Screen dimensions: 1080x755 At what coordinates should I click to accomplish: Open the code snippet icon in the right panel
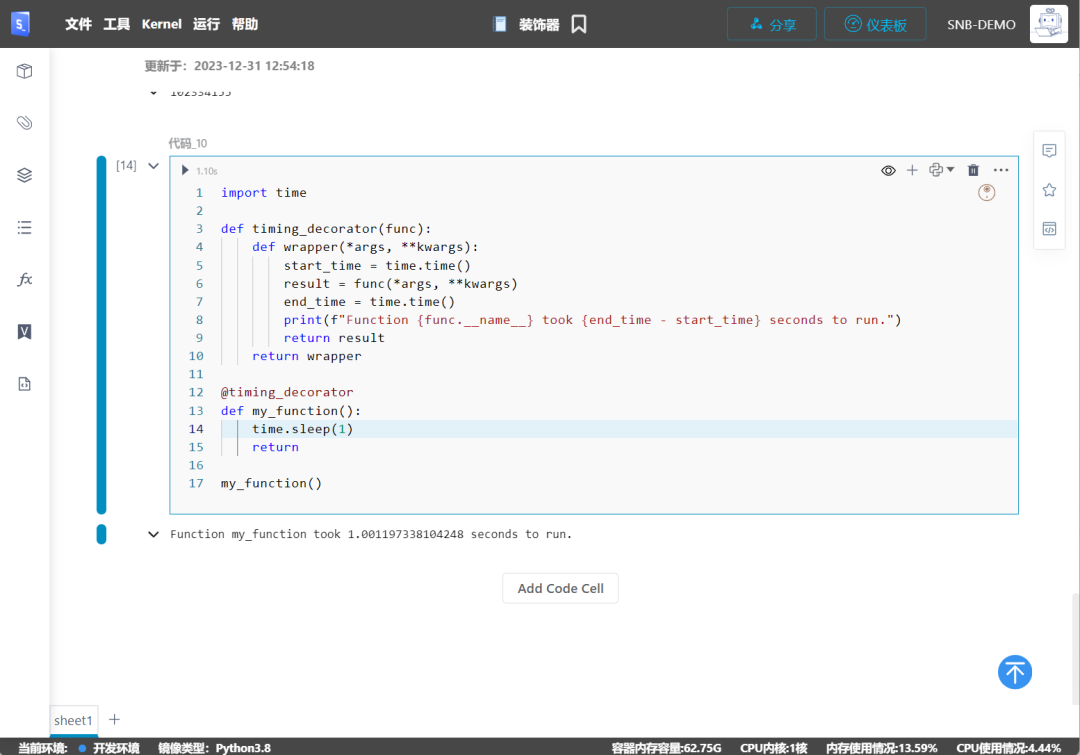click(x=1049, y=229)
